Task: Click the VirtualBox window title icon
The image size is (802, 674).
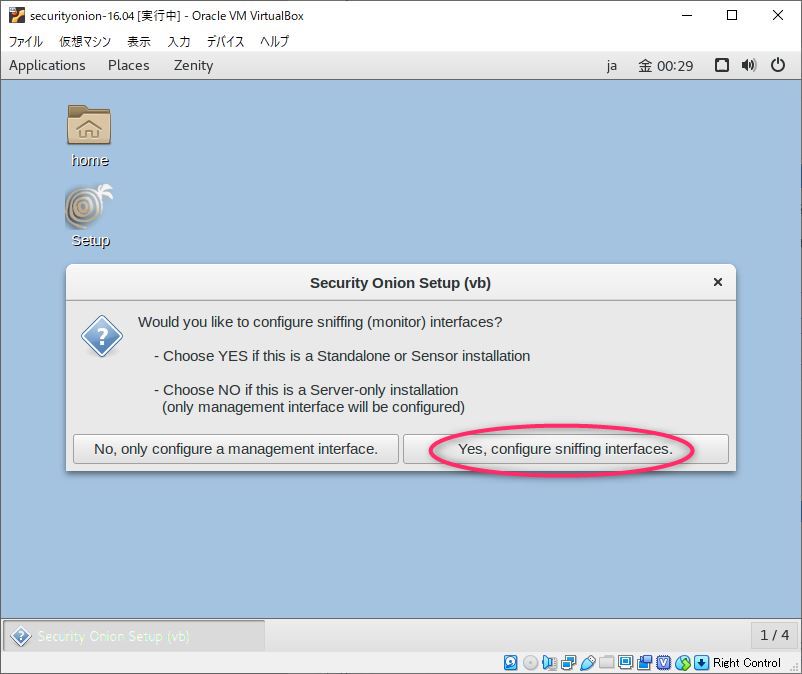Action: click(16, 15)
